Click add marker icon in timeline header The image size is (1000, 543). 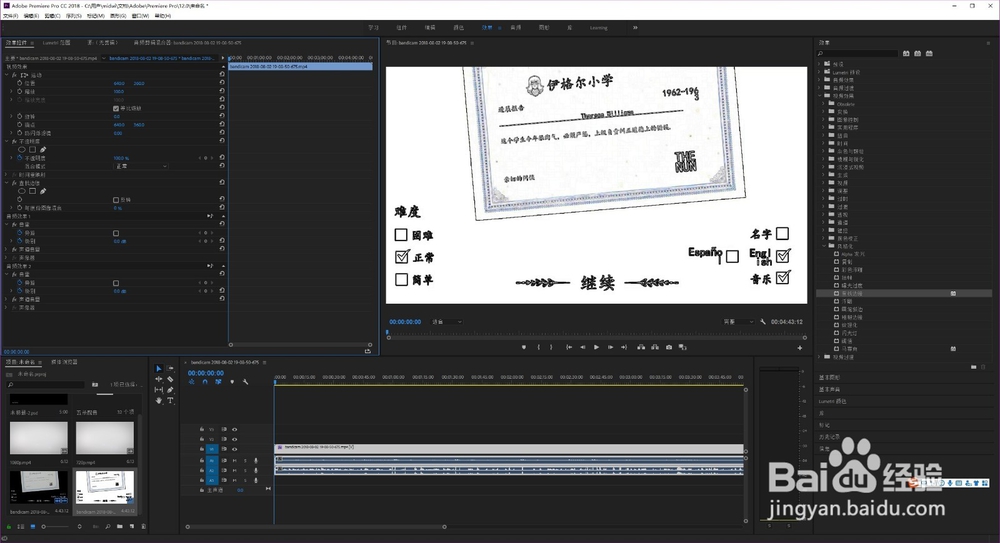[232, 382]
